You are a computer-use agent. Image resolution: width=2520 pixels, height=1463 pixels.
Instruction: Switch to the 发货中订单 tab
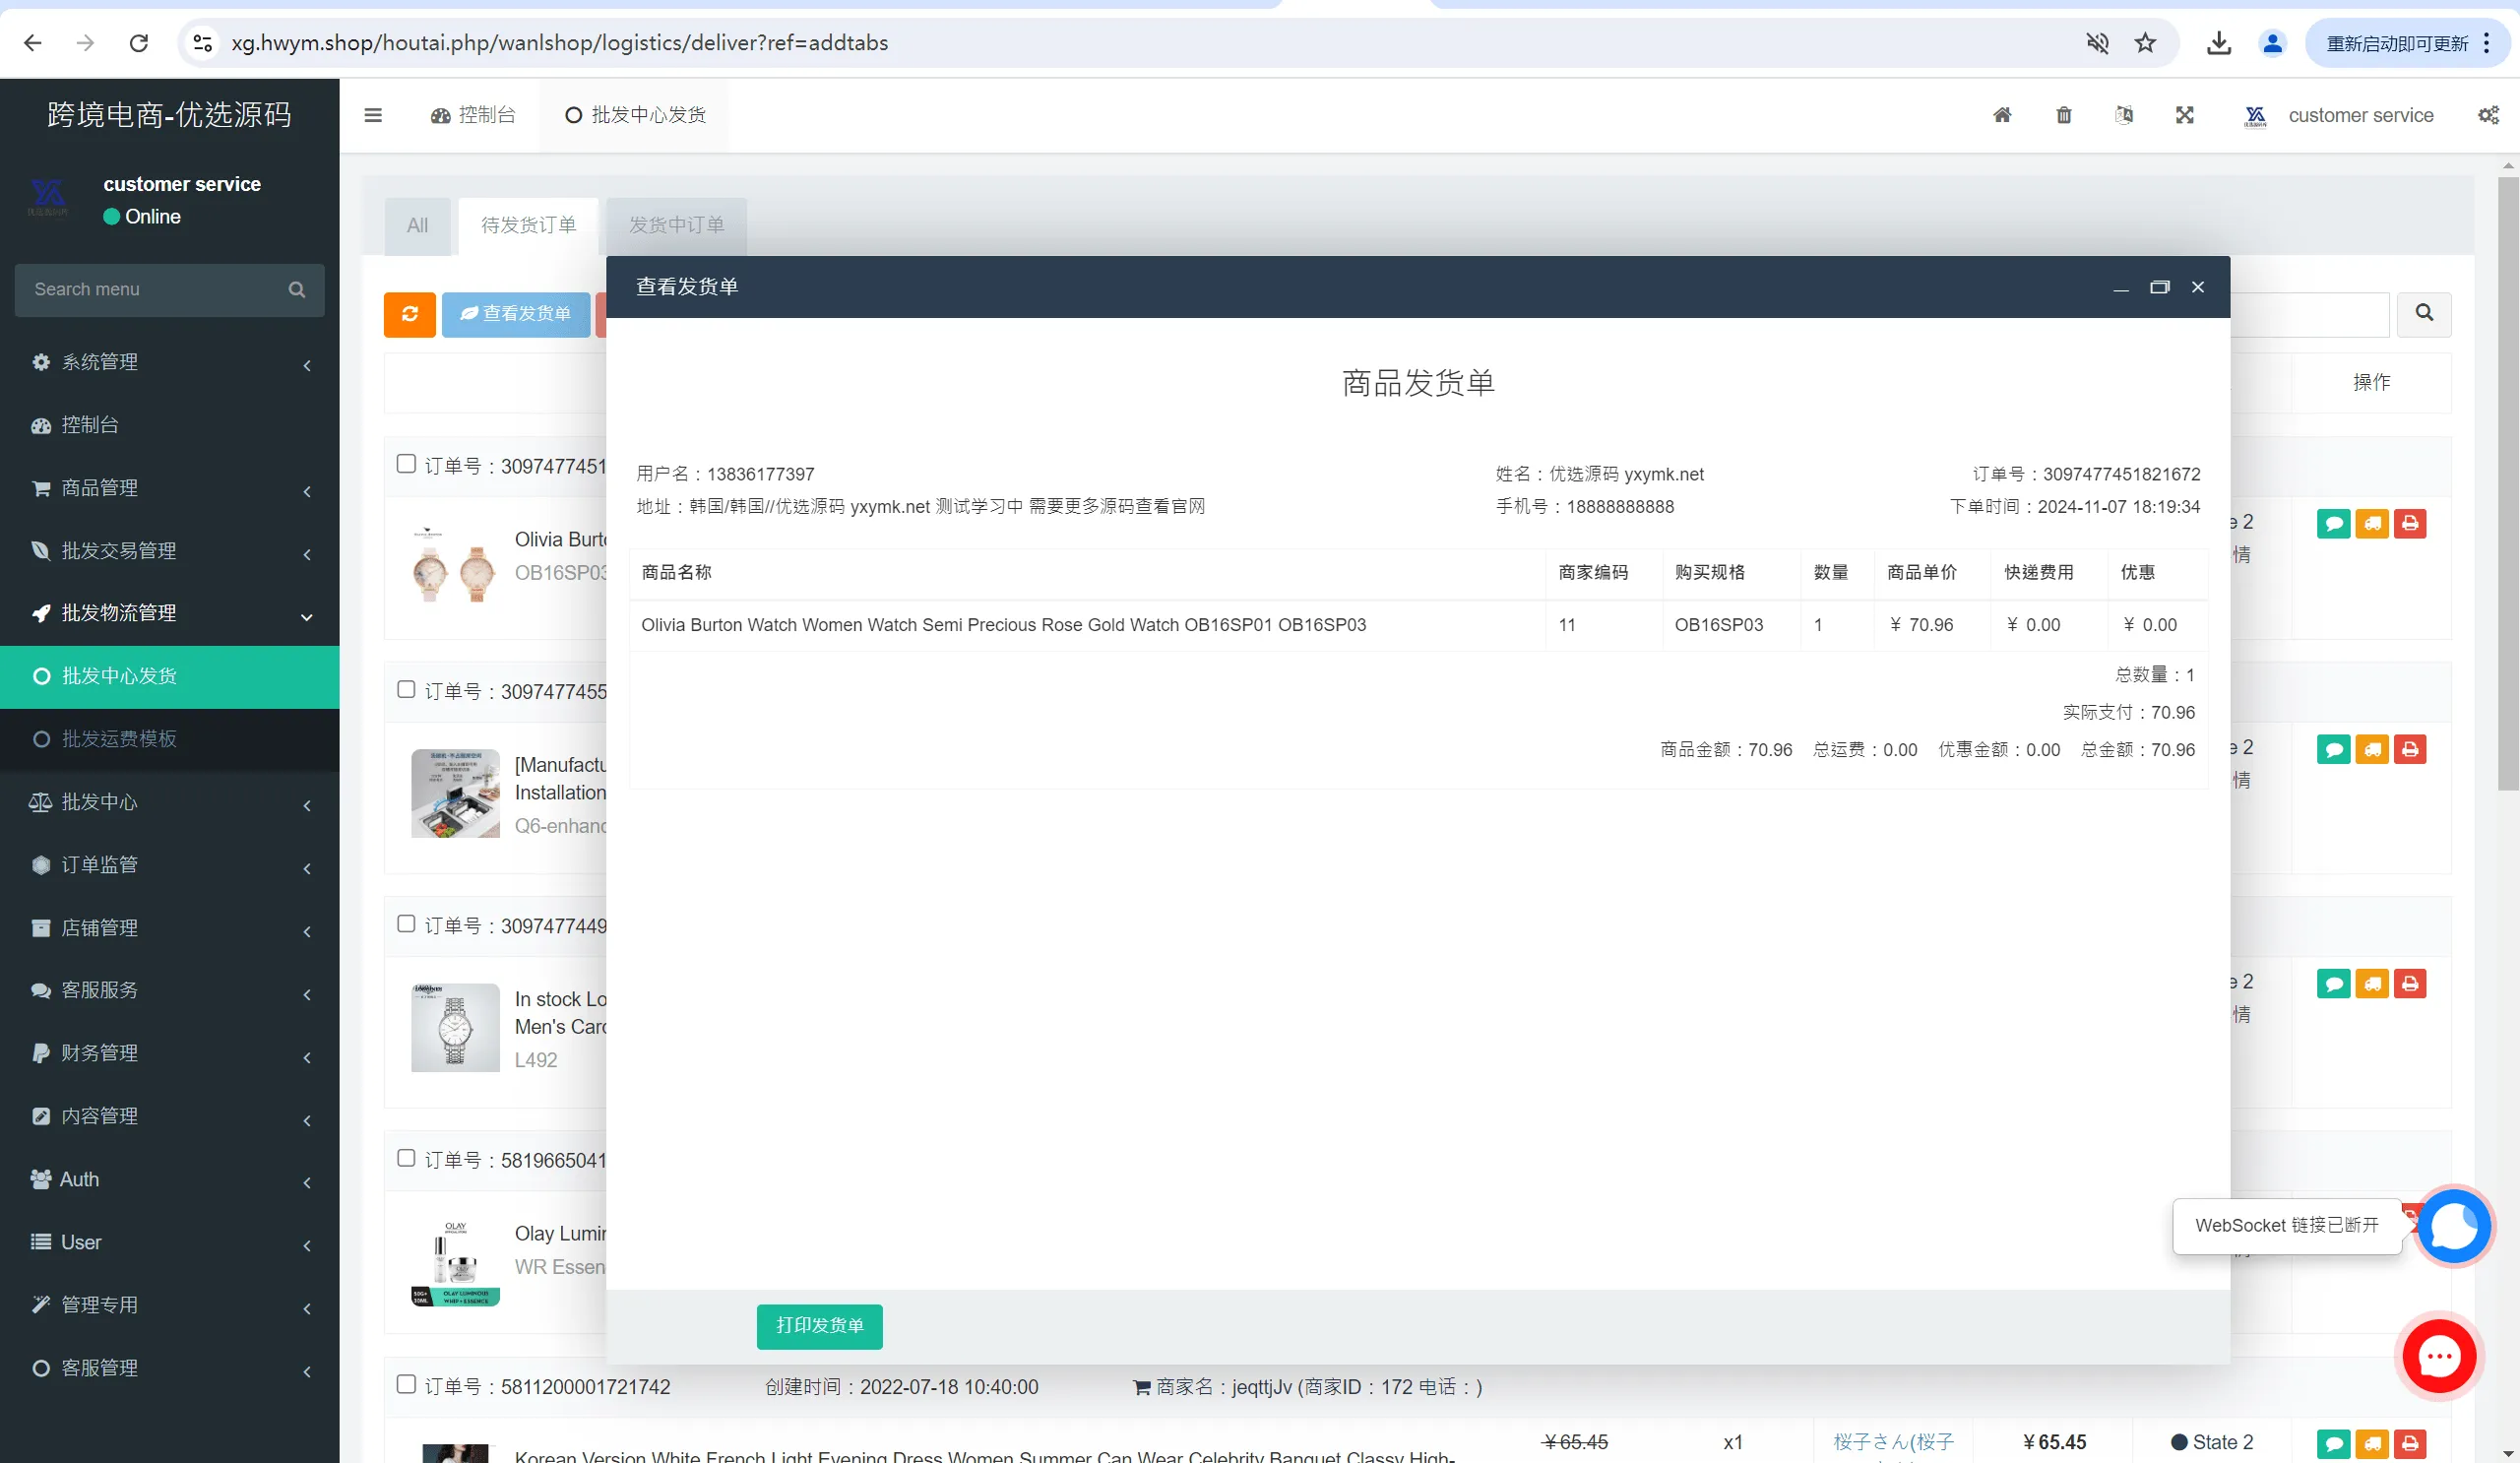point(676,225)
